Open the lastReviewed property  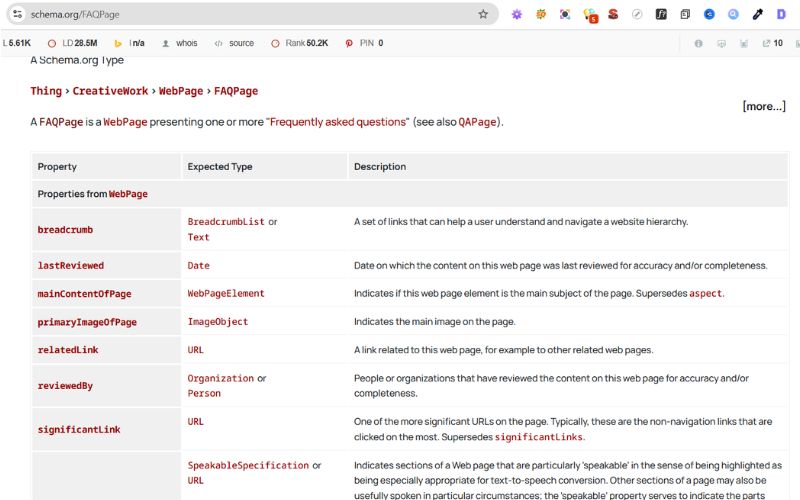71,265
